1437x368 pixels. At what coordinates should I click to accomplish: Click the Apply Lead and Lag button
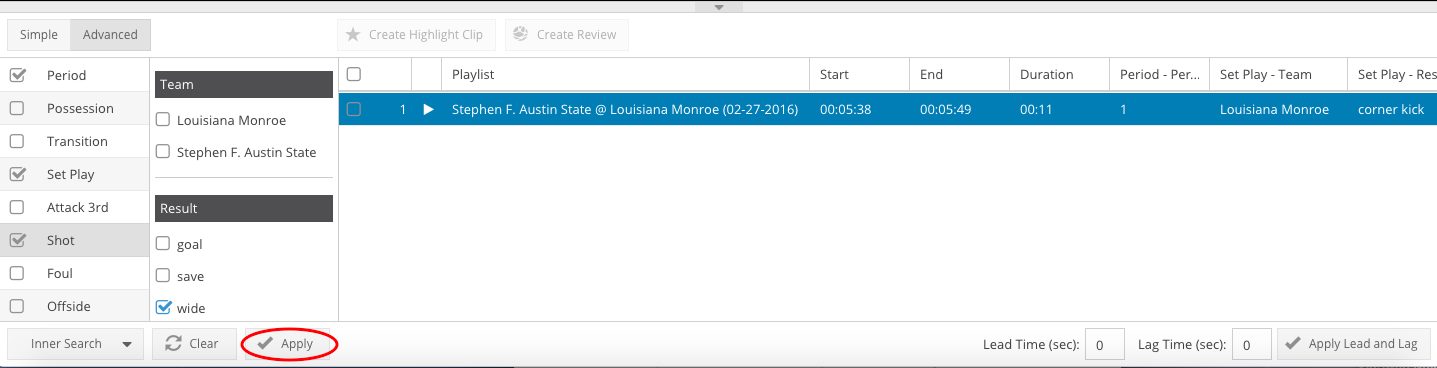click(x=1353, y=344)
